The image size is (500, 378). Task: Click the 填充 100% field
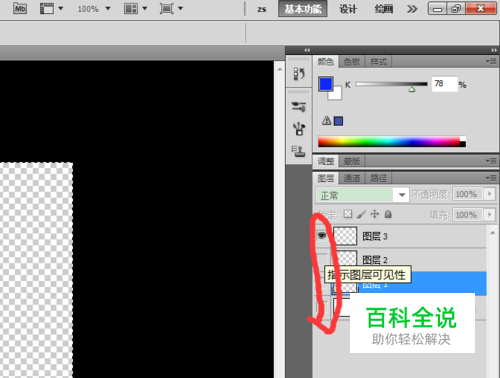[x=467, y=215]
